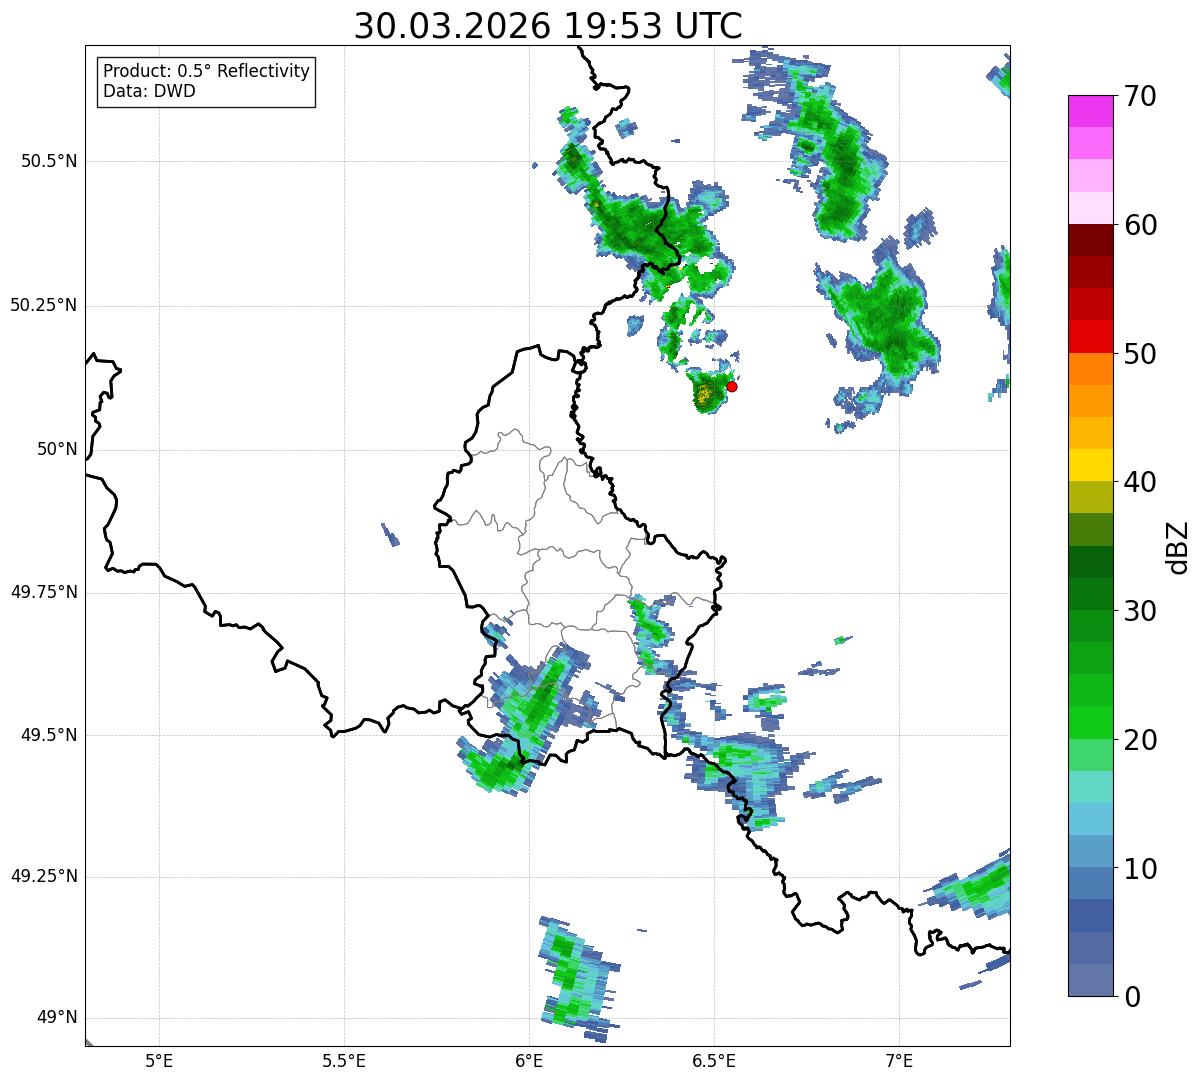Click the 30 tick on colorbar
Image resolution: width=1202 pixels, height=1081 pixels.
click(x=1140, y=611)
